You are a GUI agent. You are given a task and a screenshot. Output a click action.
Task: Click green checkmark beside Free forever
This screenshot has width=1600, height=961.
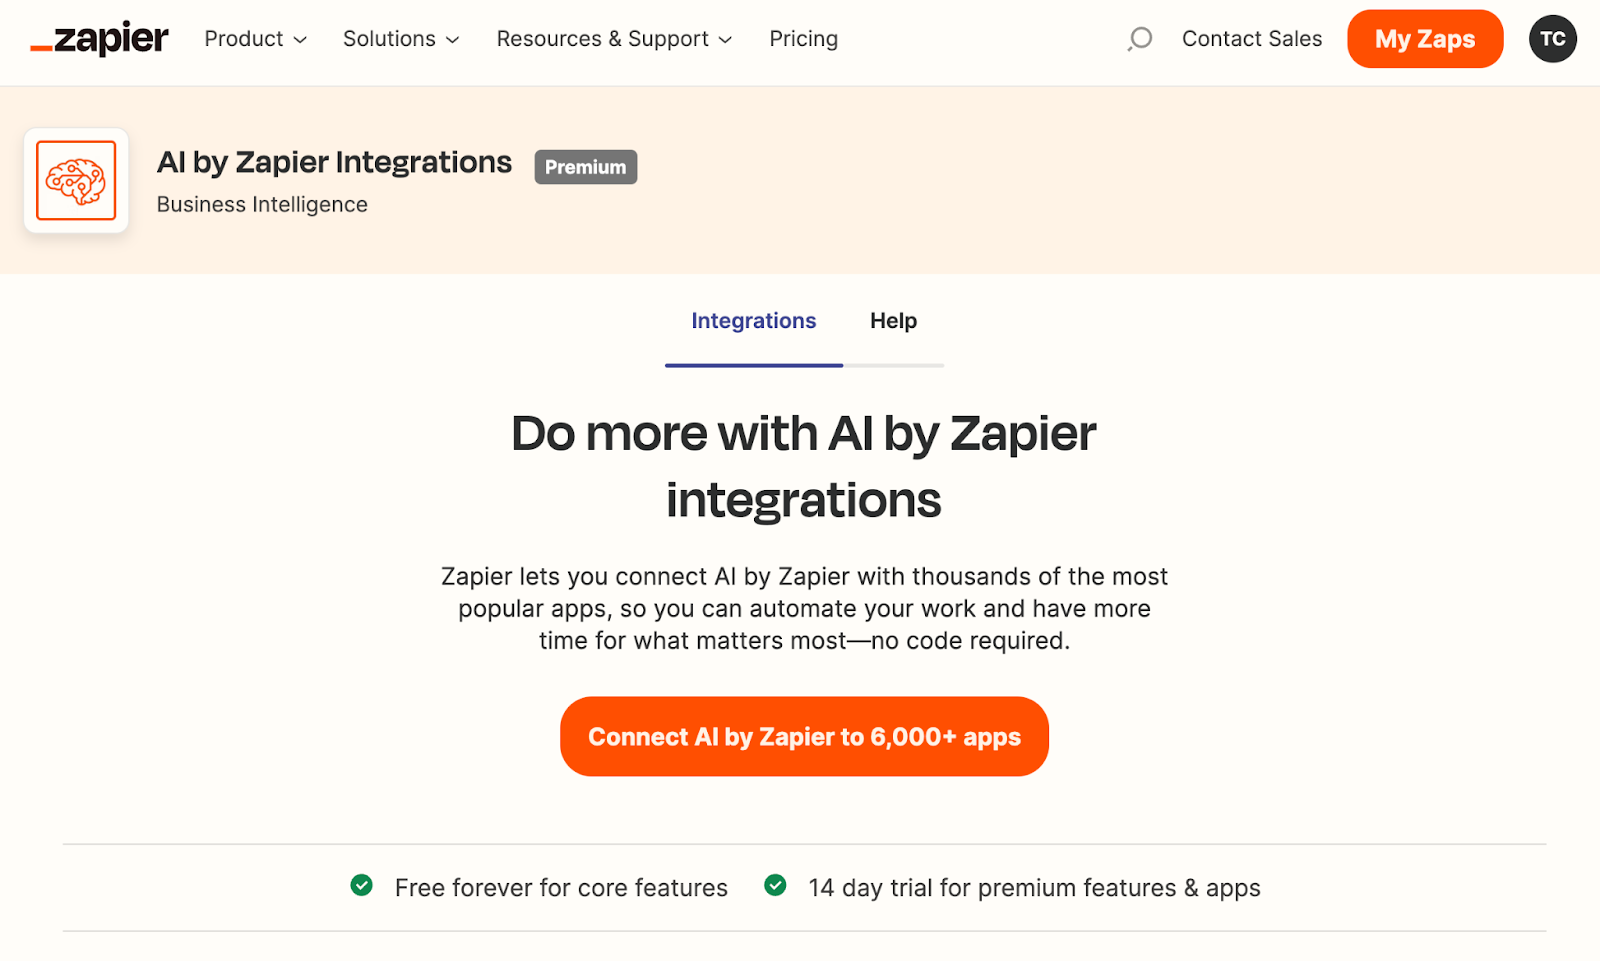click(362, 886)
